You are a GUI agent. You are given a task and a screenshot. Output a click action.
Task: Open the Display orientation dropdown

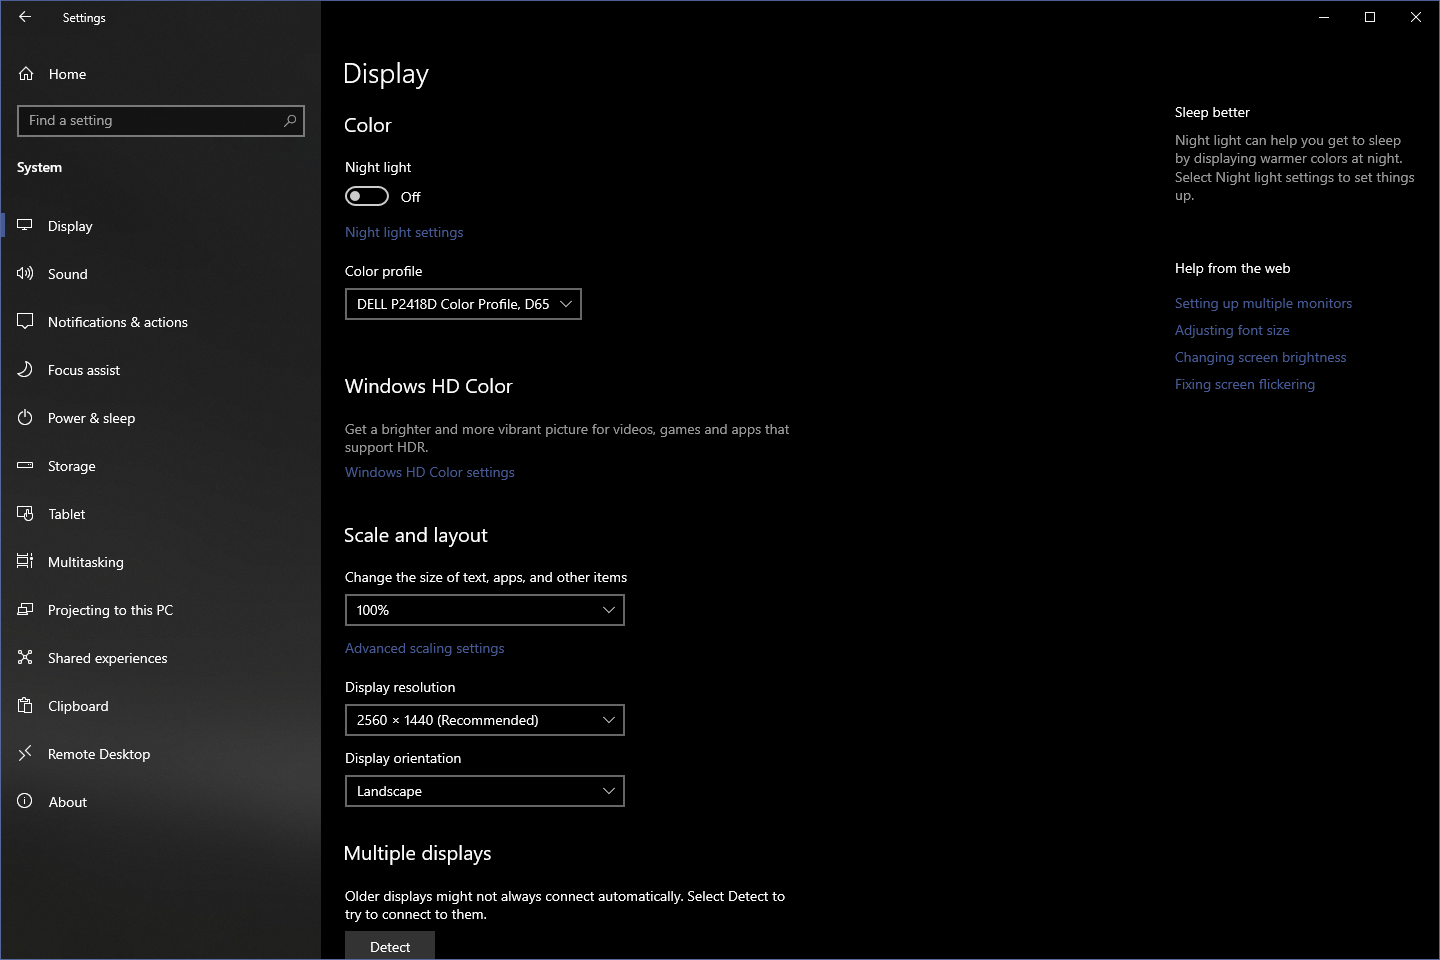tap(485, 791)
